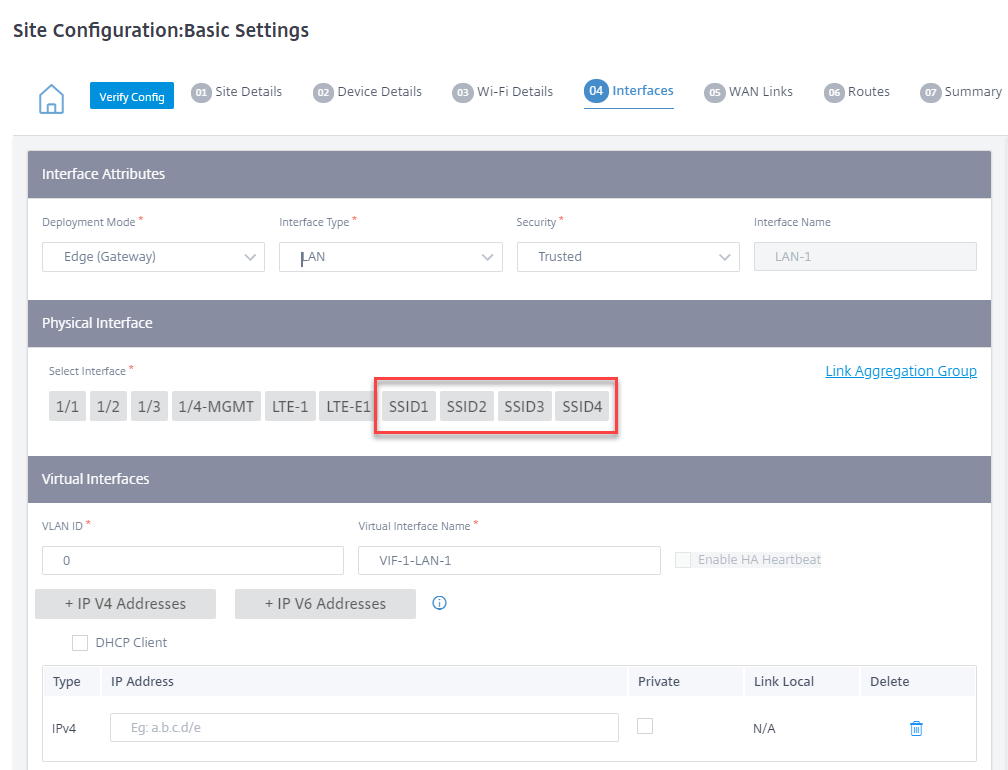The image size is (1008, 770).
Task: Add IP V4 Addresses
Action: point(125,604)
